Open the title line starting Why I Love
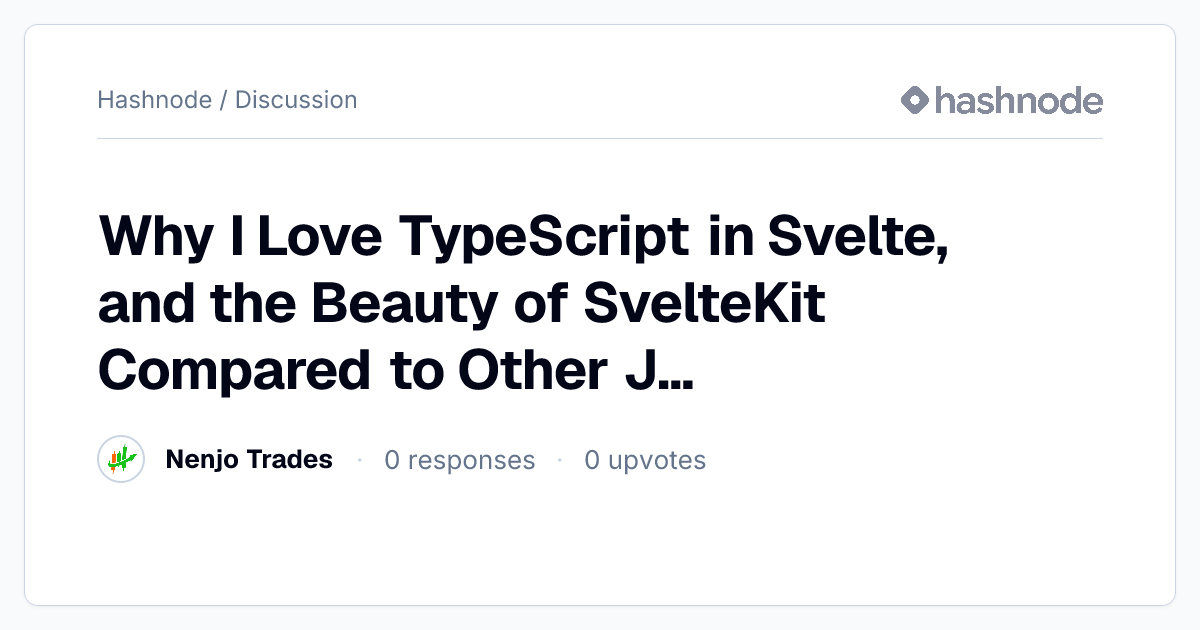Viewport: 1200px width, 630px height. click(x=523, y=237)
